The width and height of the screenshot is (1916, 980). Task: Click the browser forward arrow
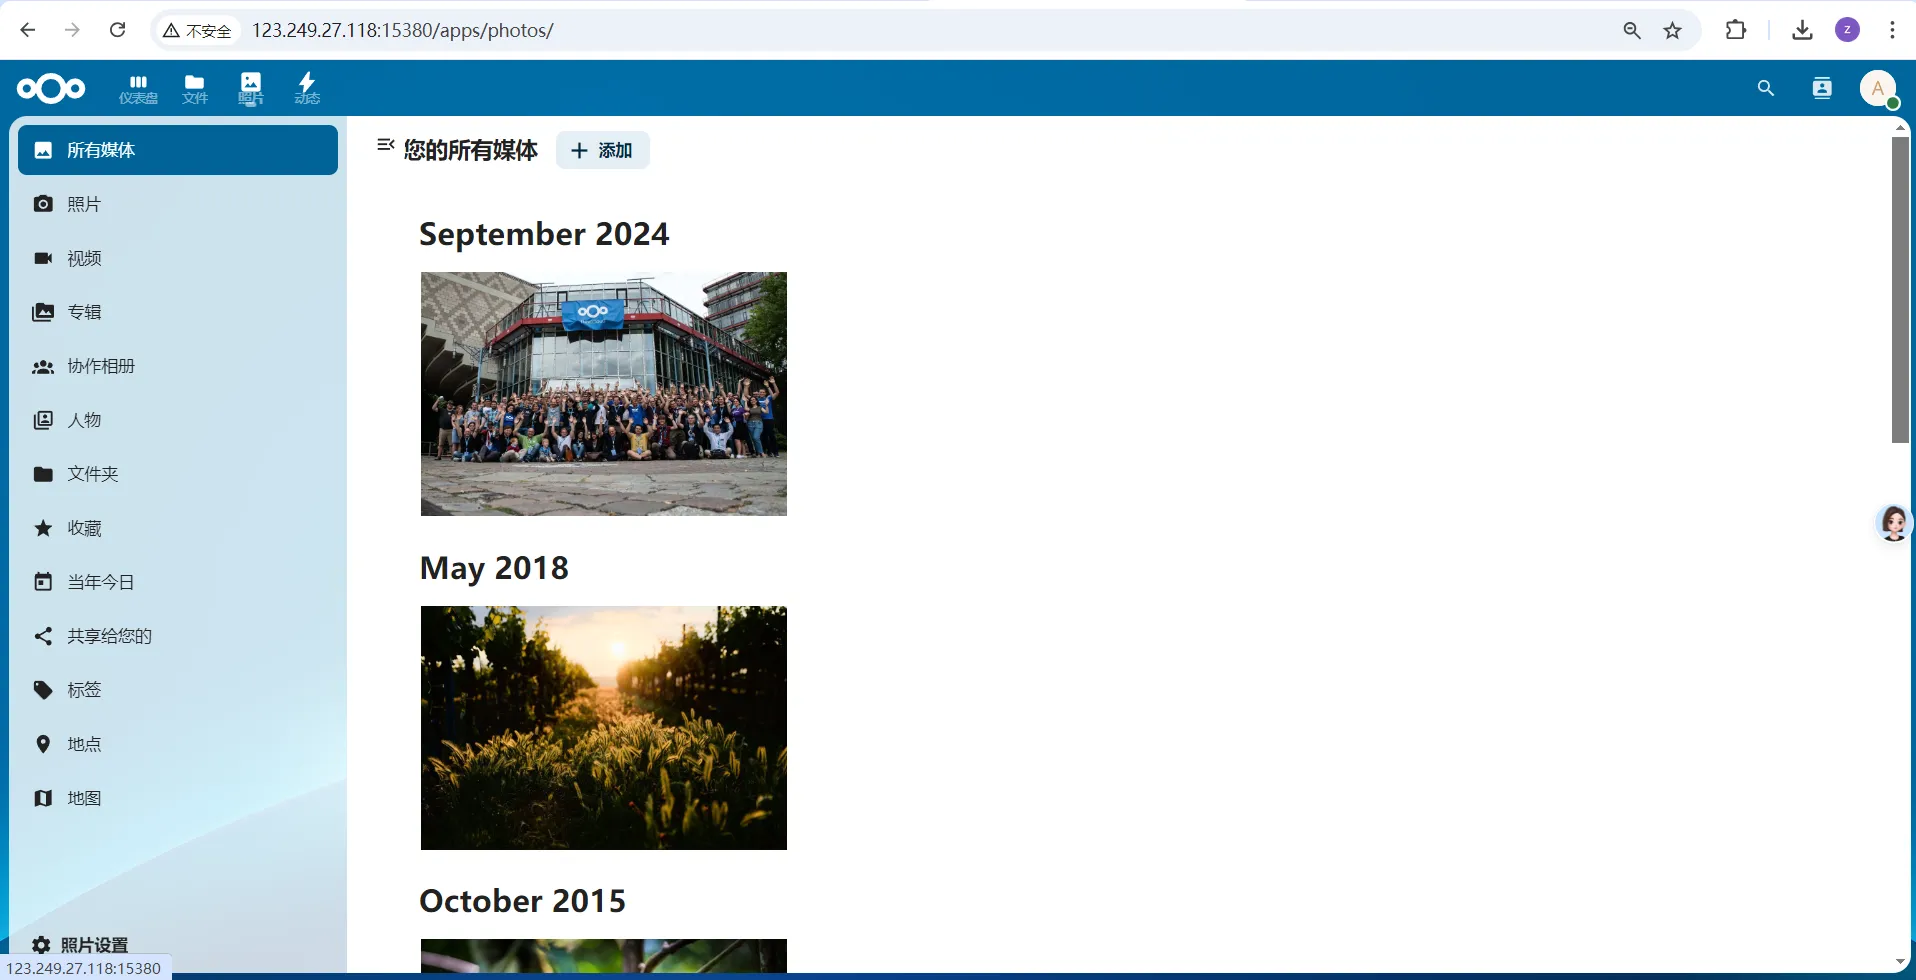point(72,30)
